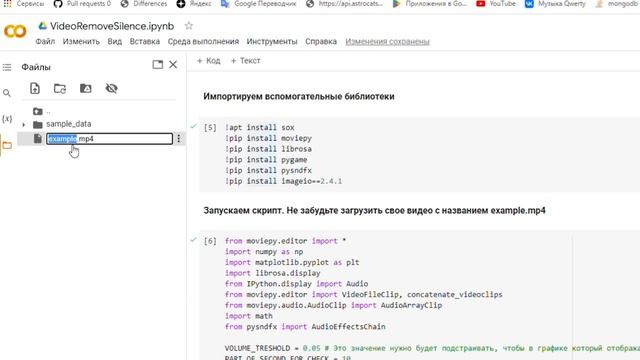This screenshot has height=360, width=640.
Task: Close the Files panel
Action: tap(173, 64)
